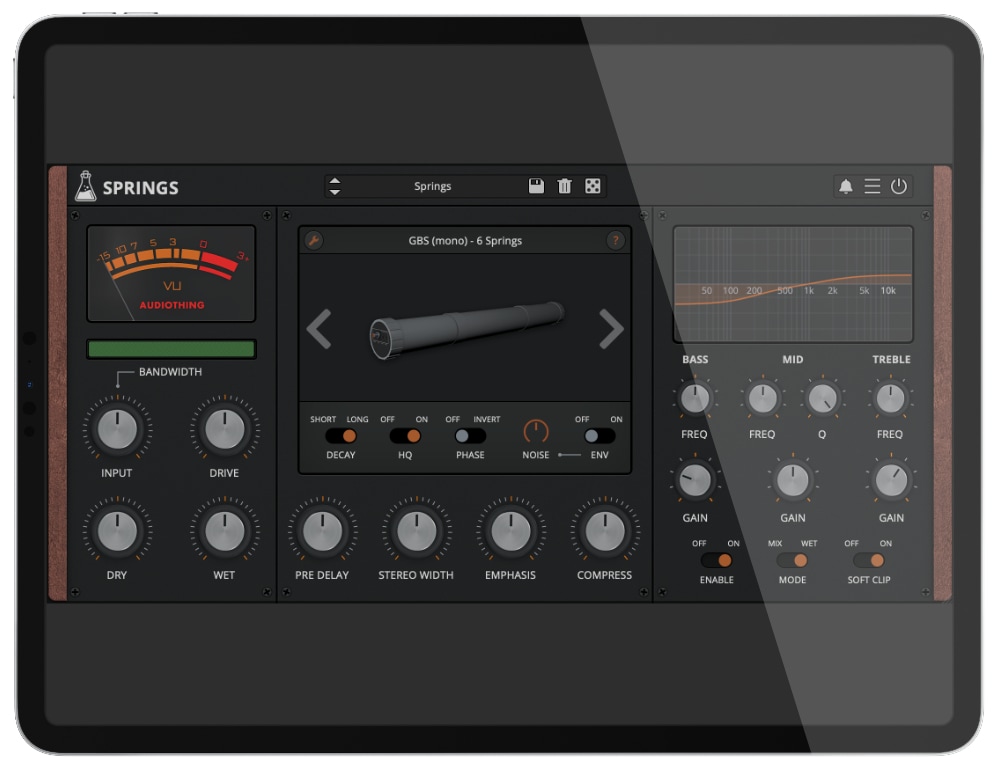Screen dimensions: 1000x767
Task: Click the VU meter display
Action: coord(171,273)
